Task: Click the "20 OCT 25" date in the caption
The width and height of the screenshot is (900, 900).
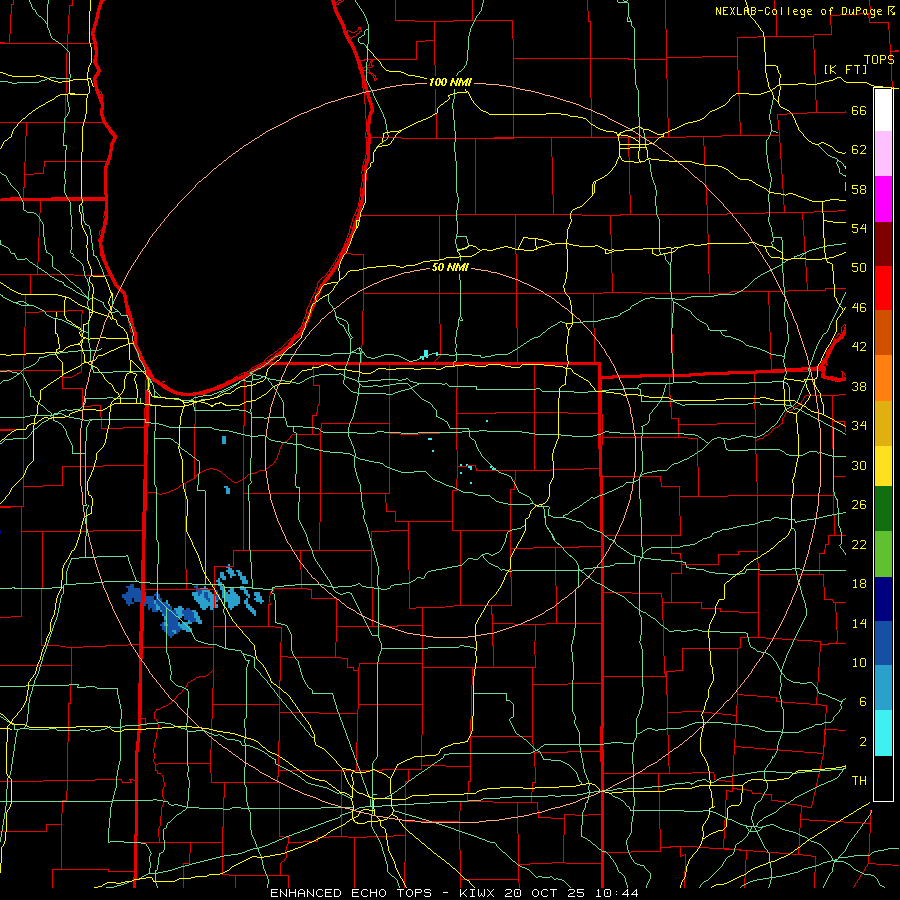Action: [545, 893]
